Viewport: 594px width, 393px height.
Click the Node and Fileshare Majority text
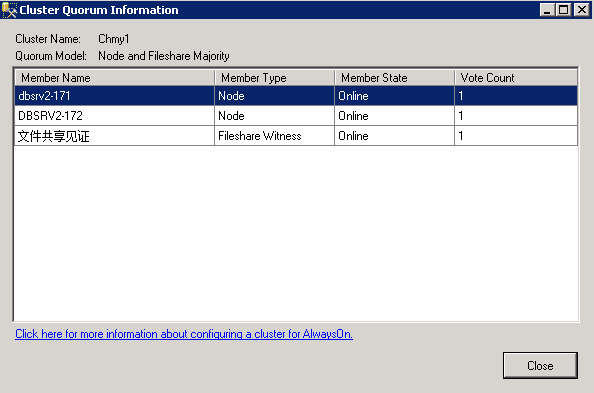pyautogui.click(x=164, y=56)
